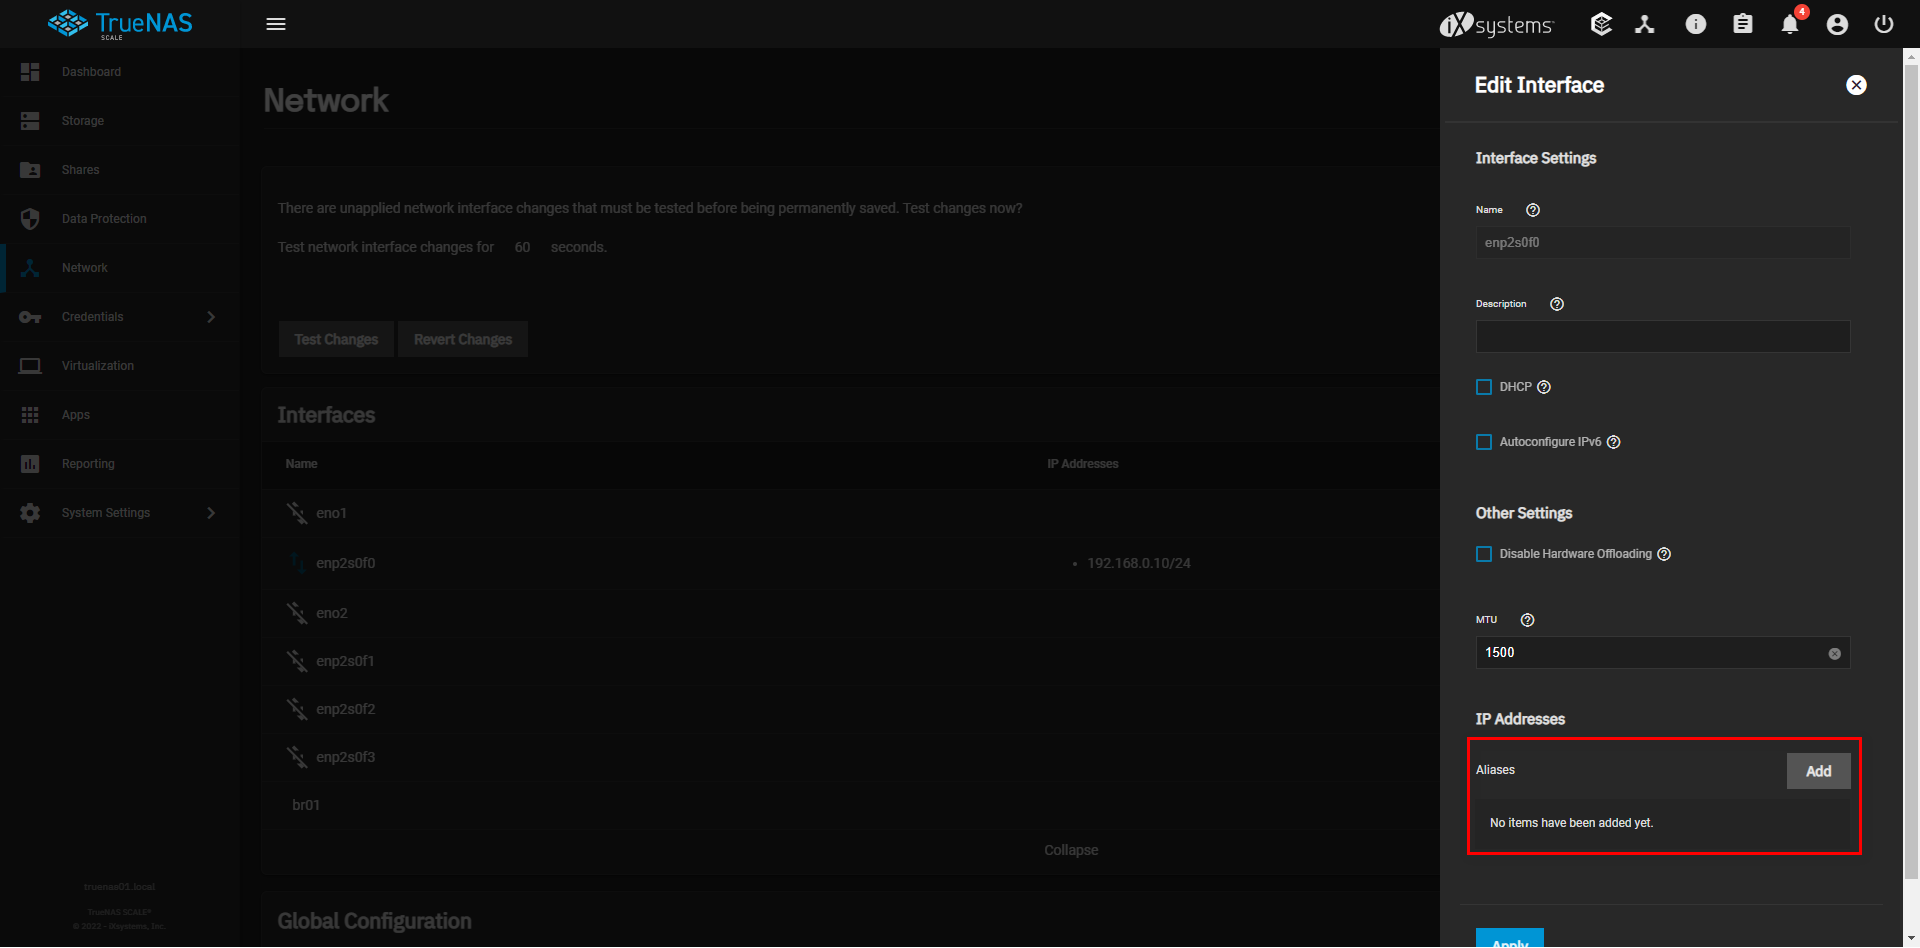The height and width of the screenshot is (948, 1920).
Task: Enable the DHCP checkbox
Action: click(x=1484, y=387)
